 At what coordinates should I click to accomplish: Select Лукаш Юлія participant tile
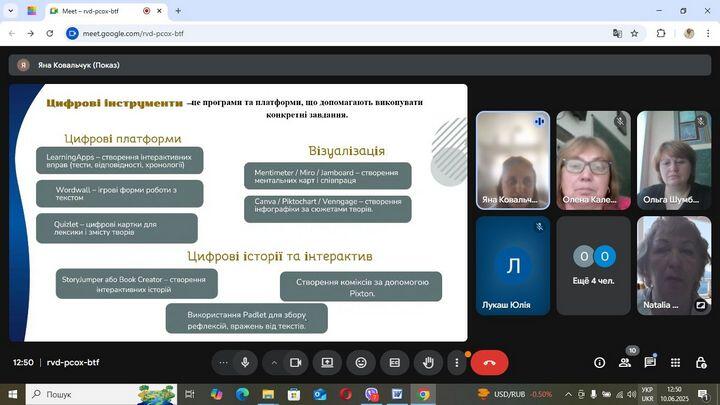click(513, 265)
